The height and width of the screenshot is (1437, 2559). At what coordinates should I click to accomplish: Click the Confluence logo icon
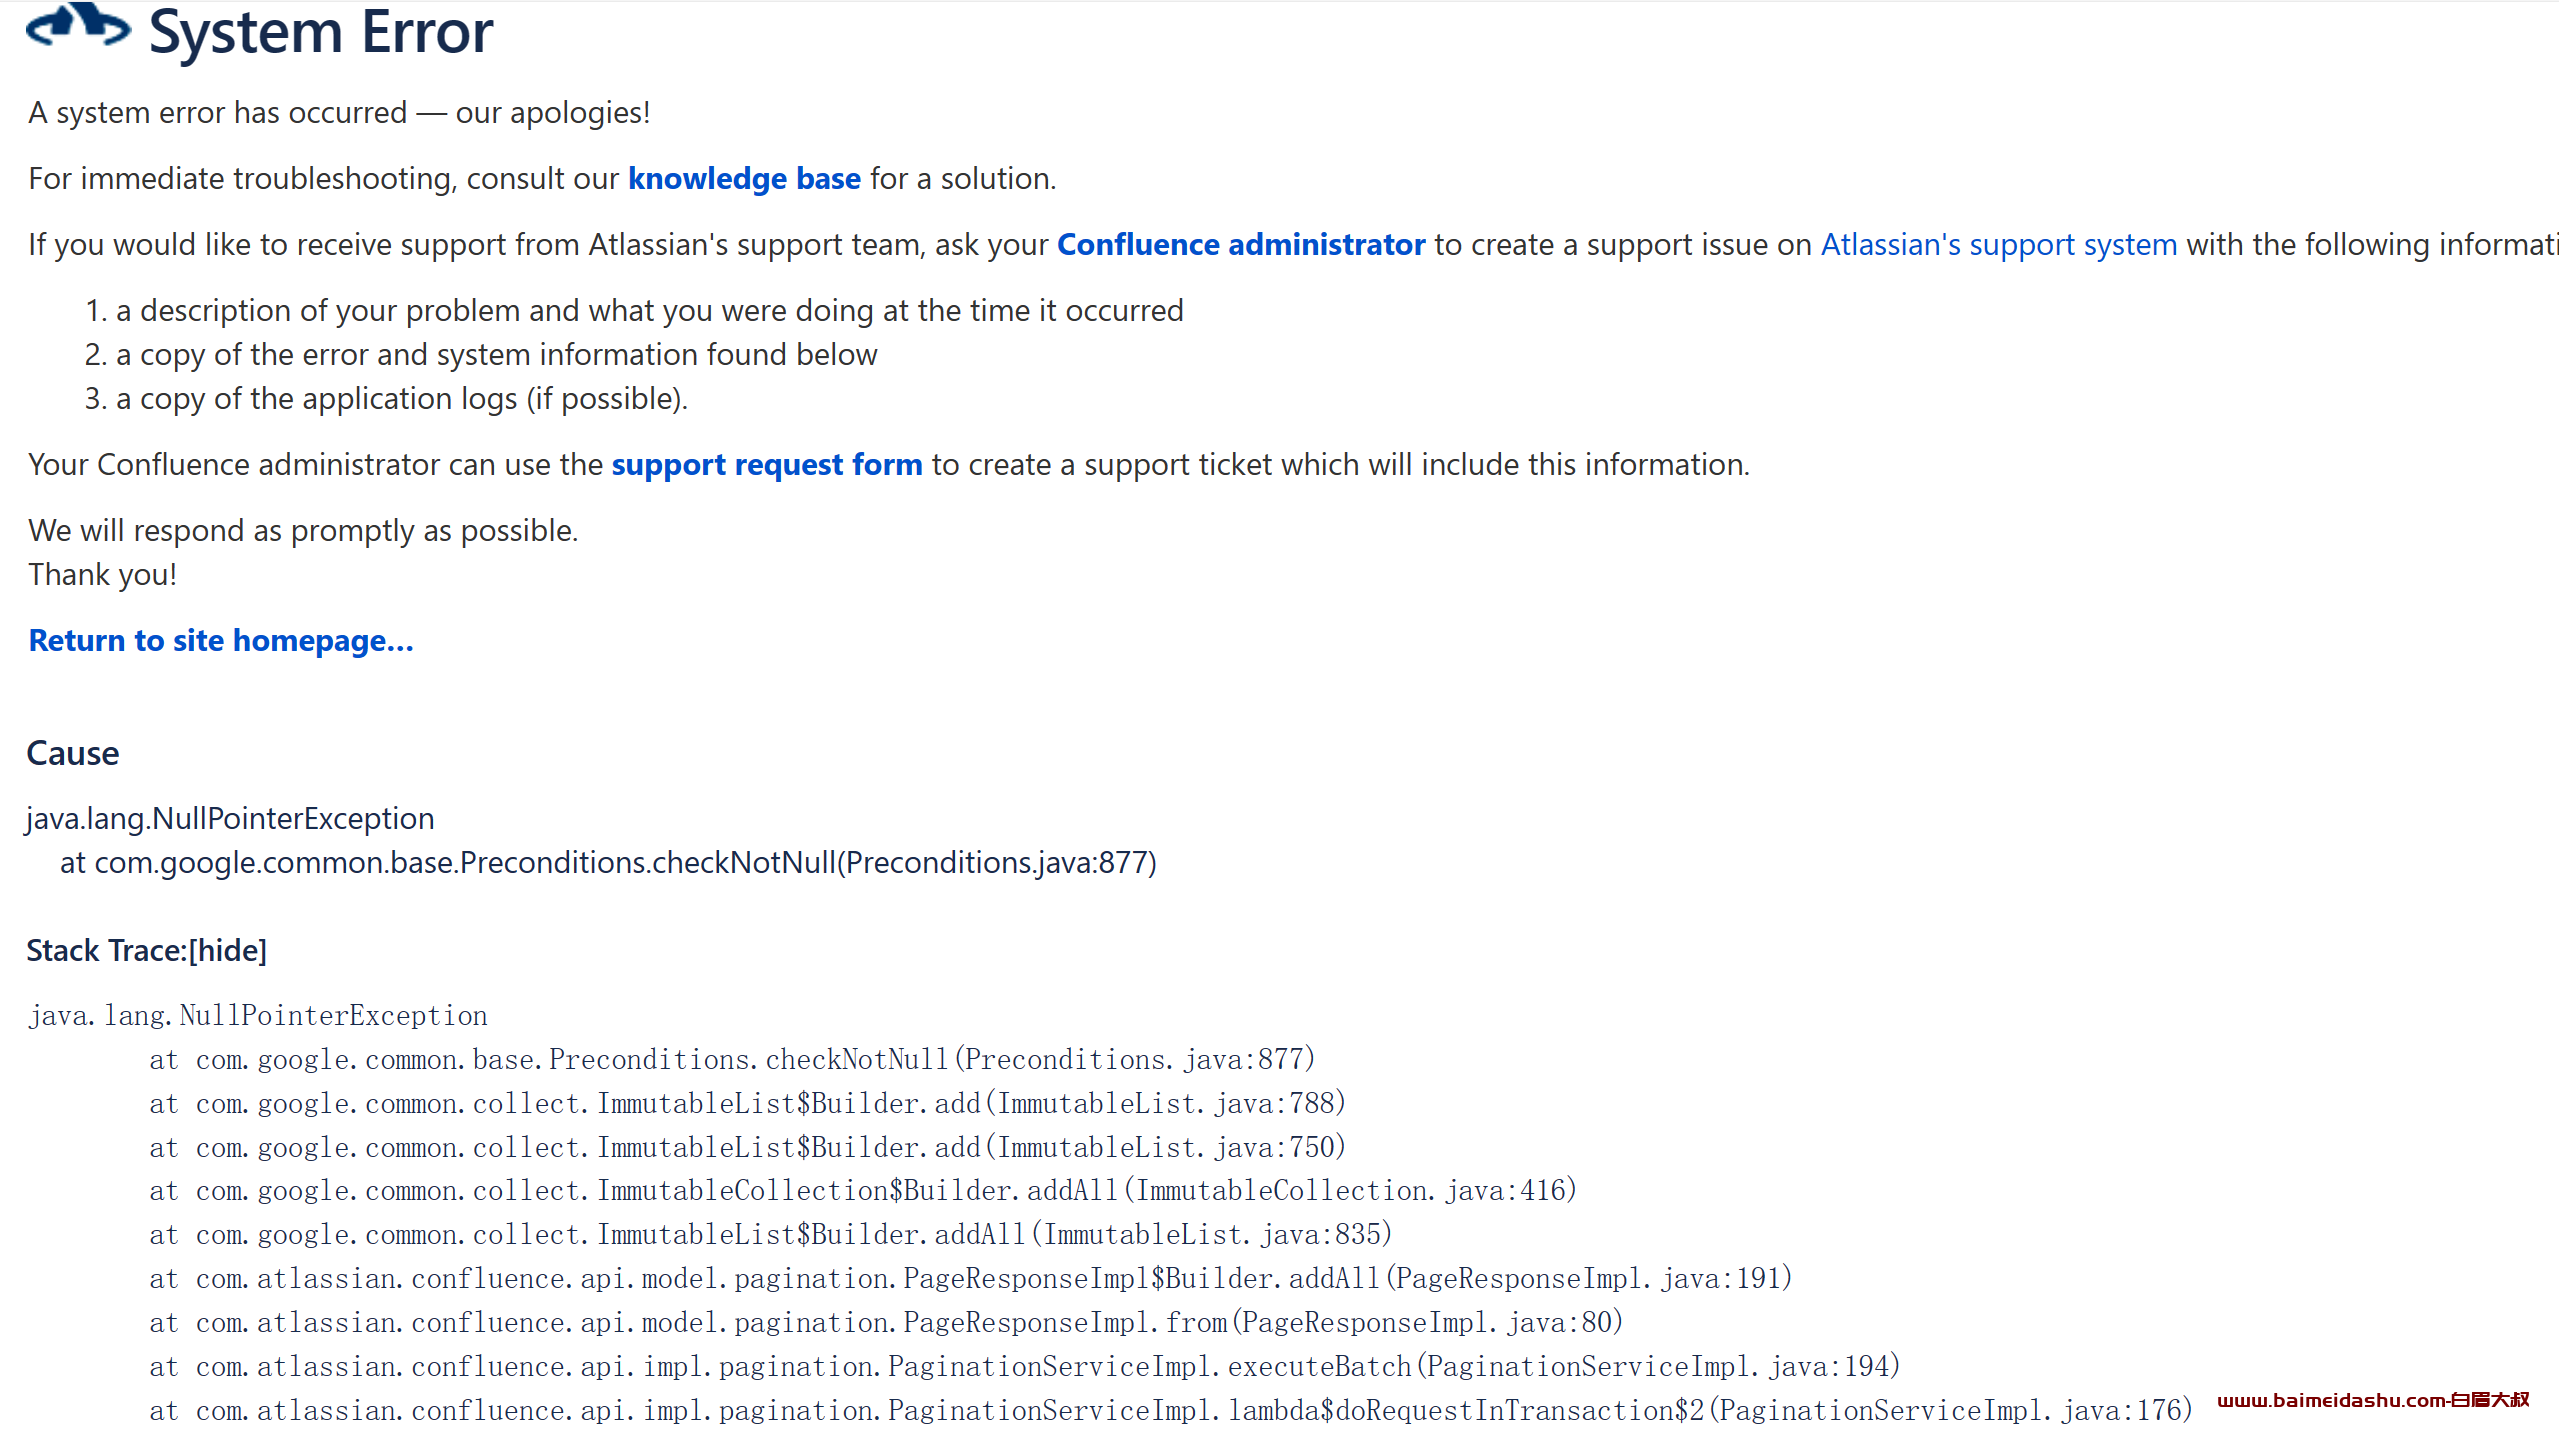[77, 25]
